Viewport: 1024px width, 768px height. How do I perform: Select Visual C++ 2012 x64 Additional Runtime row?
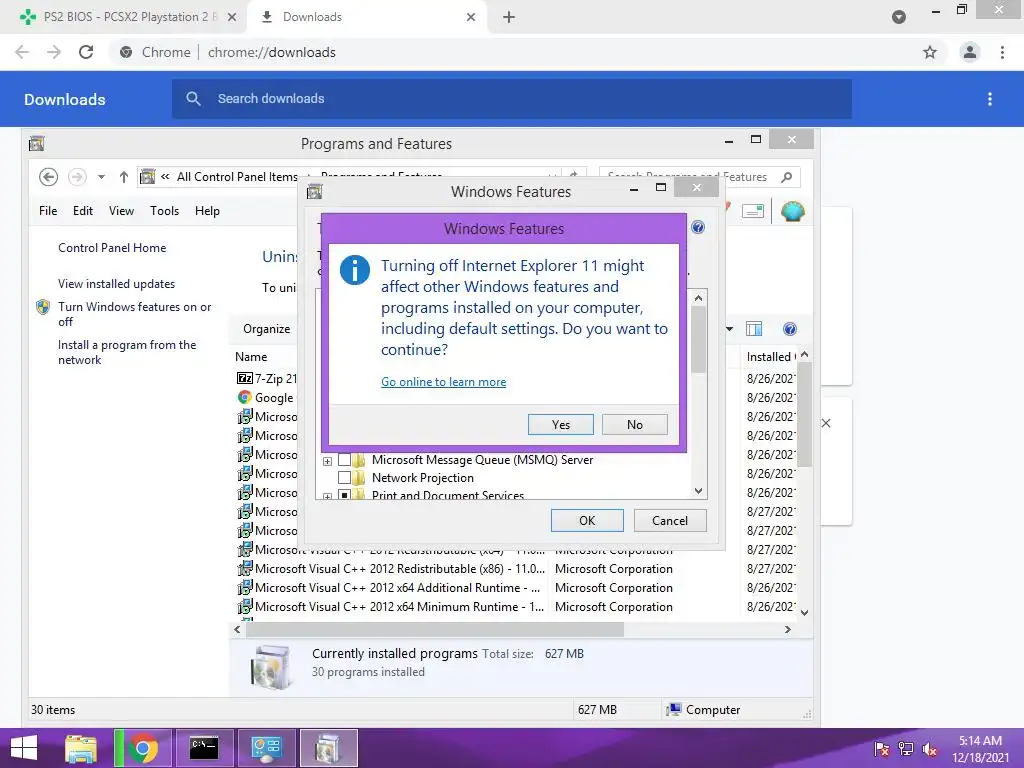[x=516, y=588]
